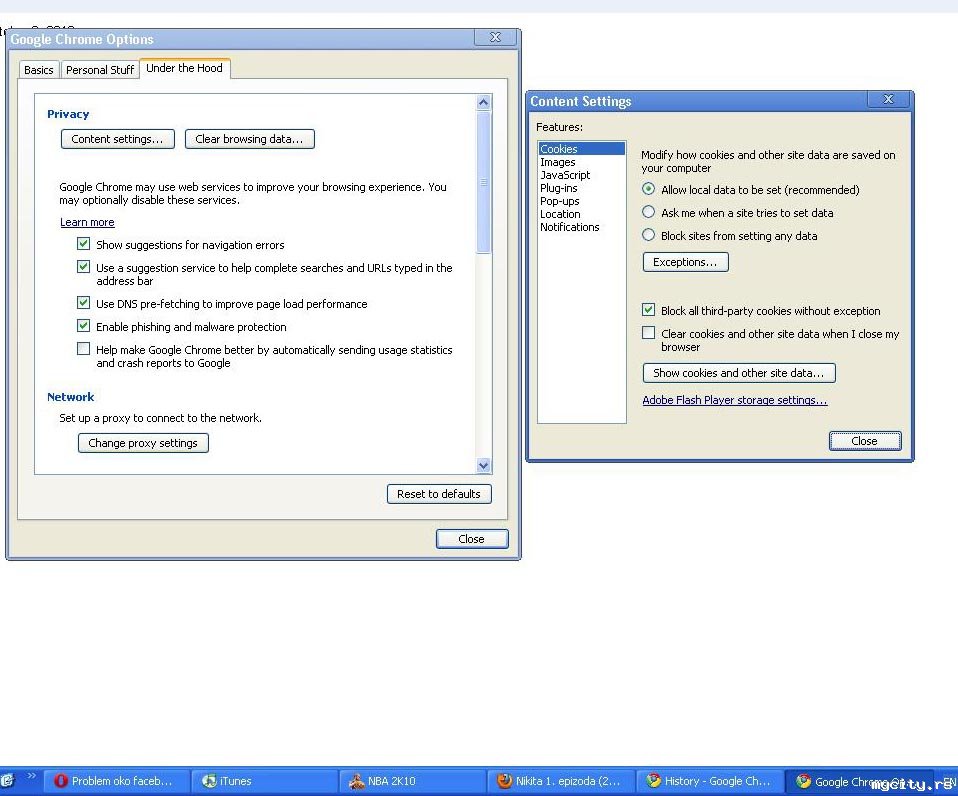Viewport: 958px width, 796px height.
Task: Select Plug-ins in the Features list
Action: click(x=581, y=188)
